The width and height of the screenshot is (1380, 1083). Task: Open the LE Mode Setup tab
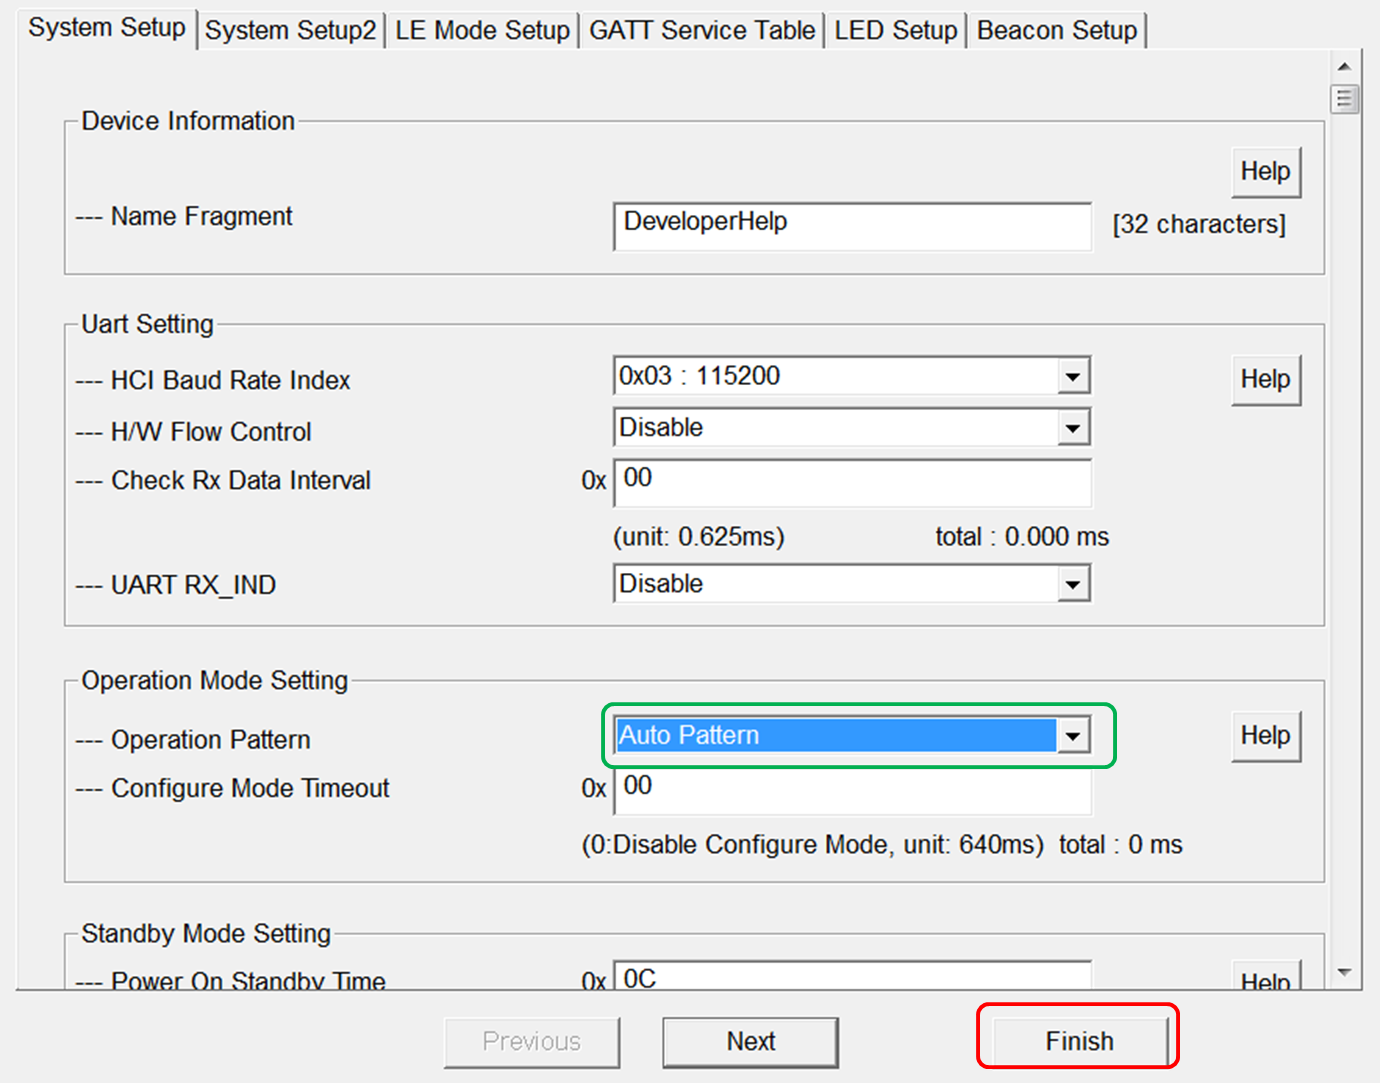[482, 31]
